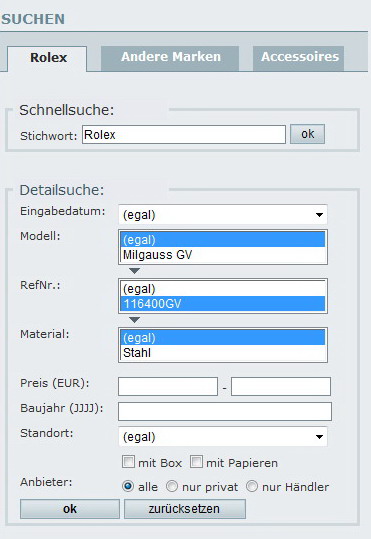
Task: Focus the Baujahr (JJJJ) field
Action: tap(225, 411)
